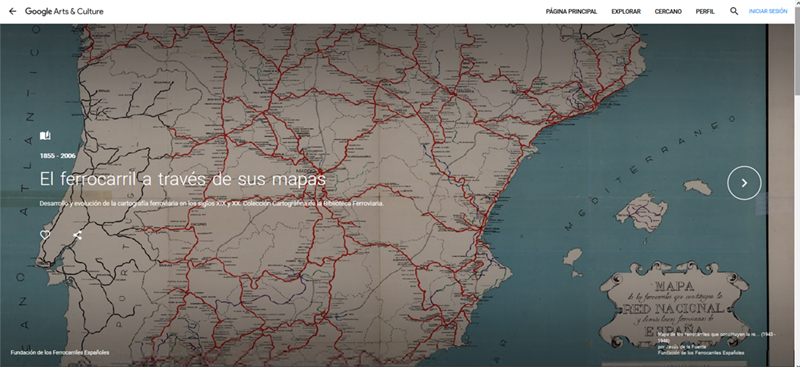The height and width of the screenshot is (367, 800).
Task: Share the story via share icon
Action: (77, 235)
